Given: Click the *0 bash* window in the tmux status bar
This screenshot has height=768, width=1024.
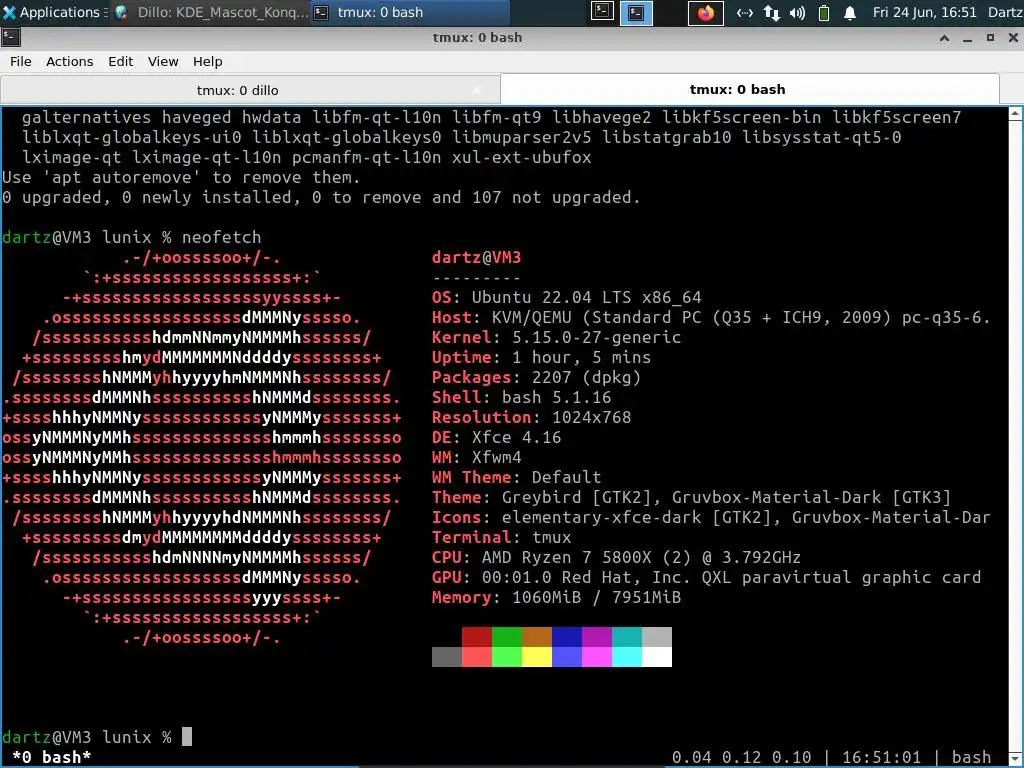Looking at the screenshot, I should [52, 757].
